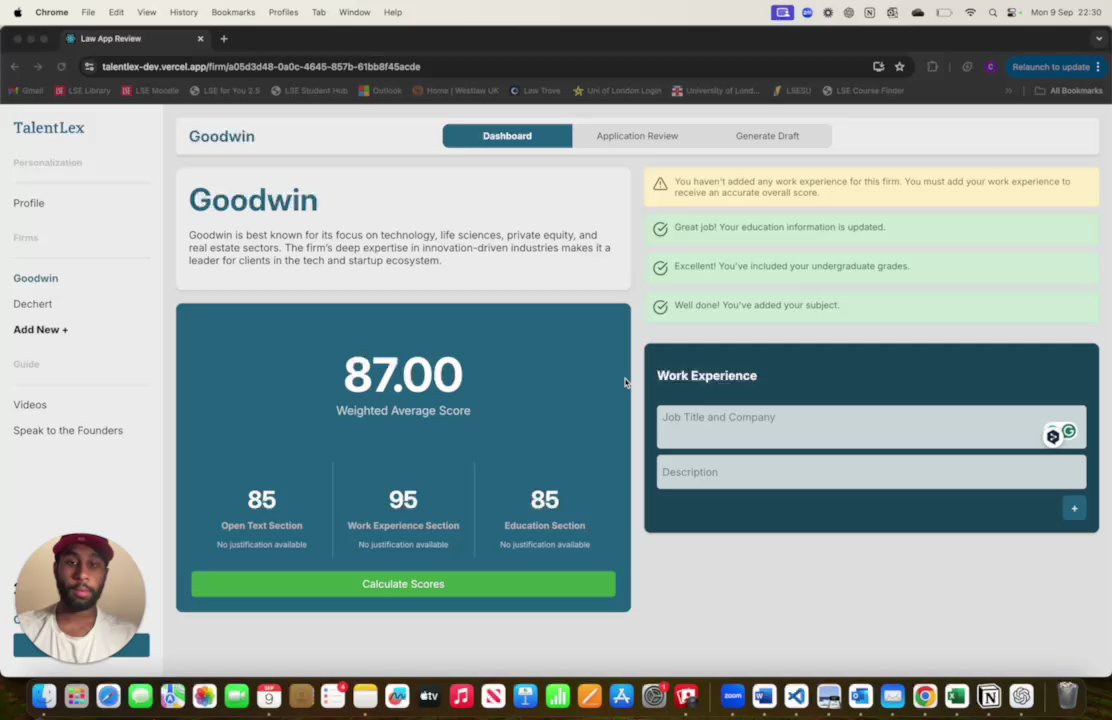
Task: Click the Calculate Scores button
Action: [x=403, y=585]
